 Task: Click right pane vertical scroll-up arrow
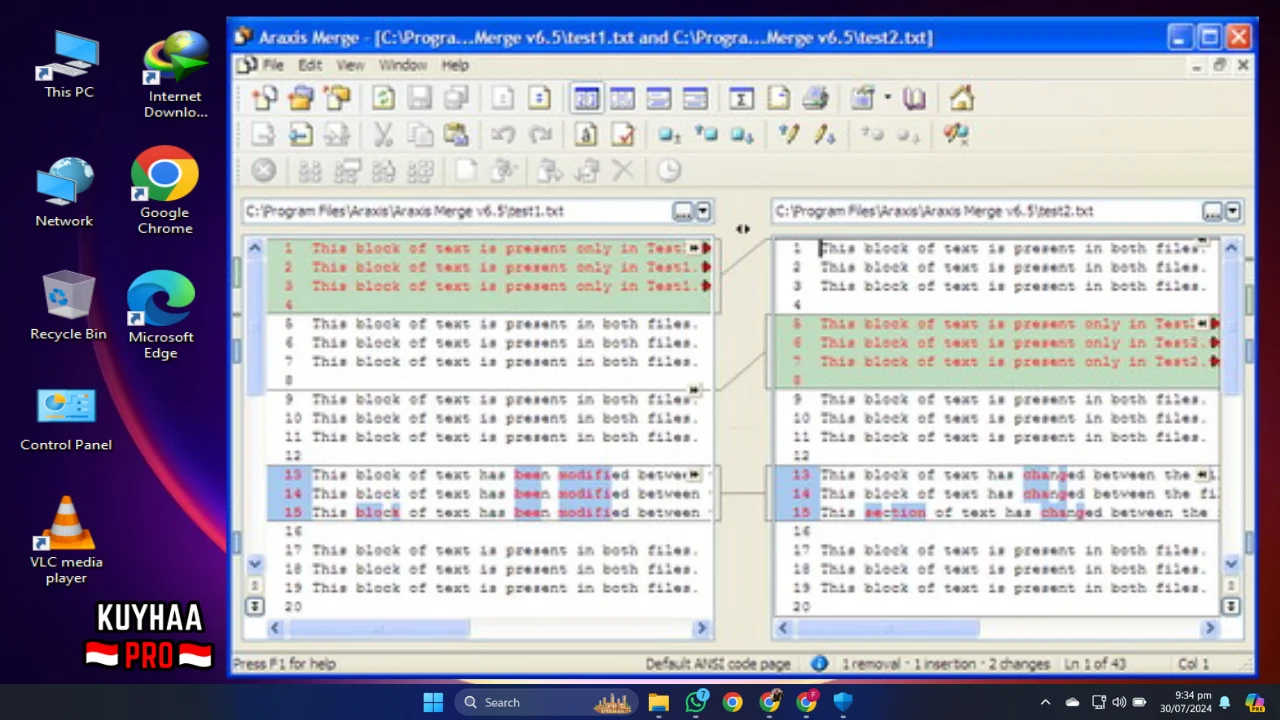click(1231, 248)
